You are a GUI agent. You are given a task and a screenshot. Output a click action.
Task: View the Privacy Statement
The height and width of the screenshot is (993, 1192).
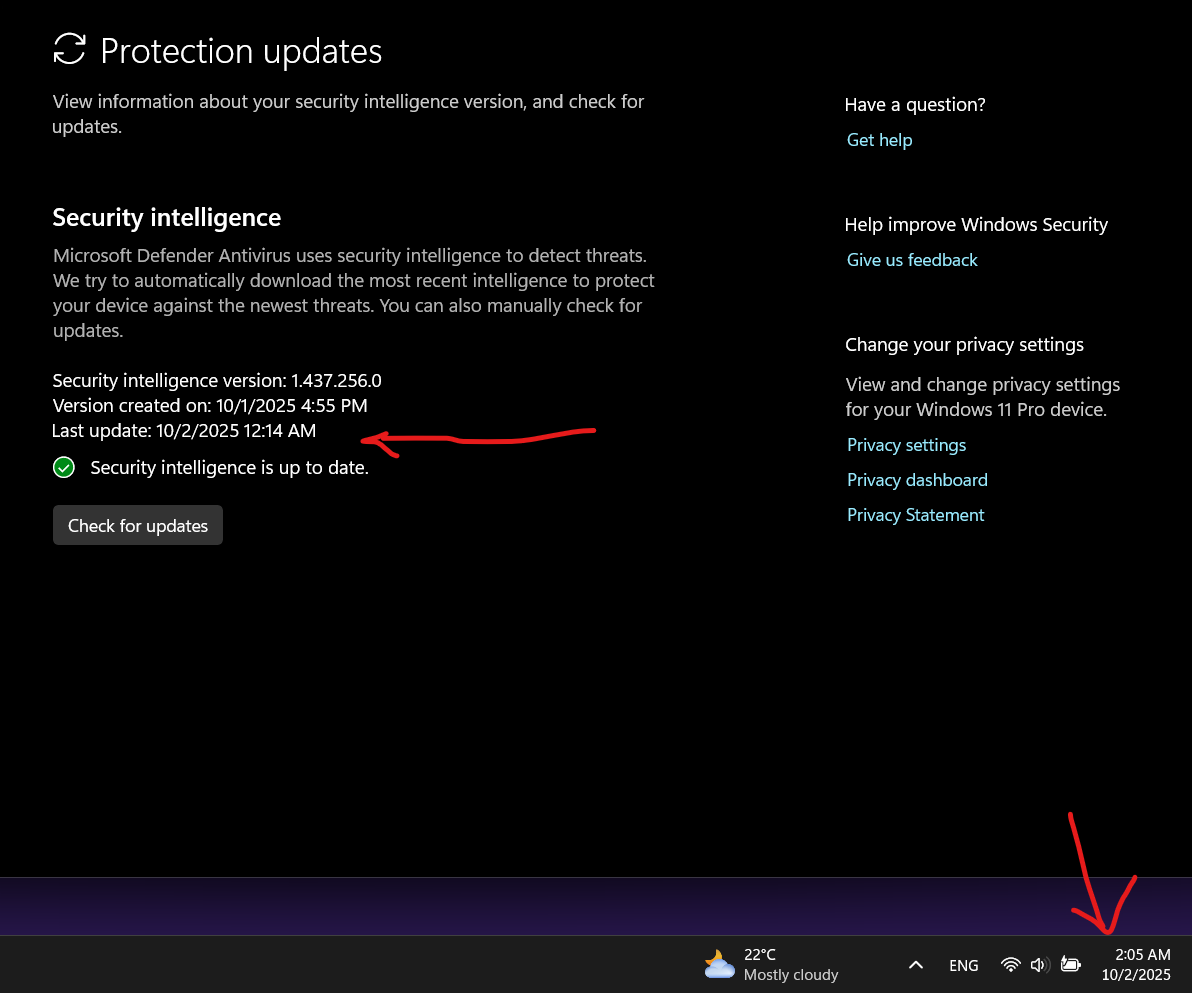pyautogui.click(x=915, y=514)
